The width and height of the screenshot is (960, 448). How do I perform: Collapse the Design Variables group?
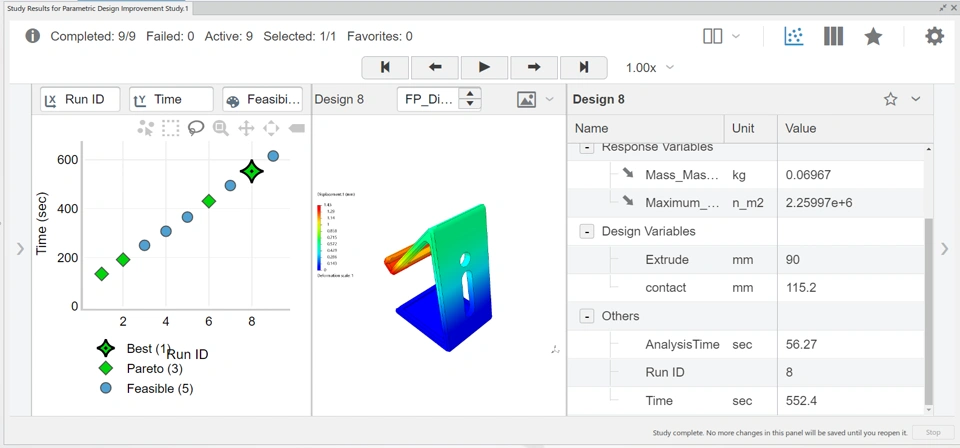pyautogui.click(x=586, y=232)
